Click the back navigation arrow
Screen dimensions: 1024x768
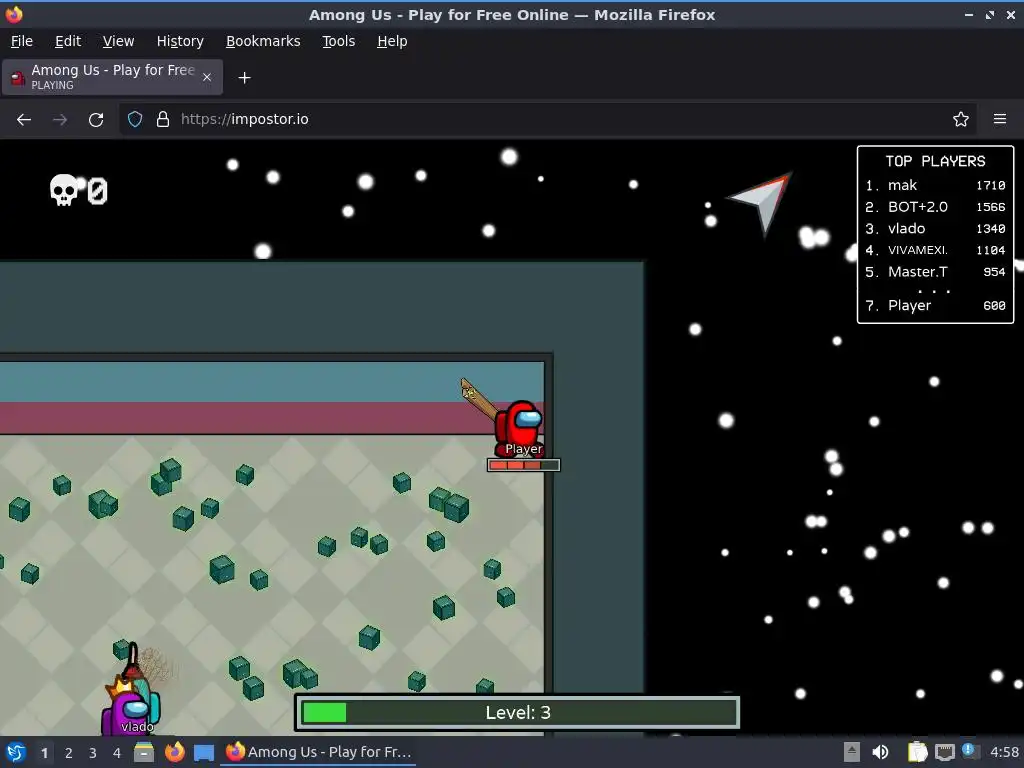(x=24, y=120)
